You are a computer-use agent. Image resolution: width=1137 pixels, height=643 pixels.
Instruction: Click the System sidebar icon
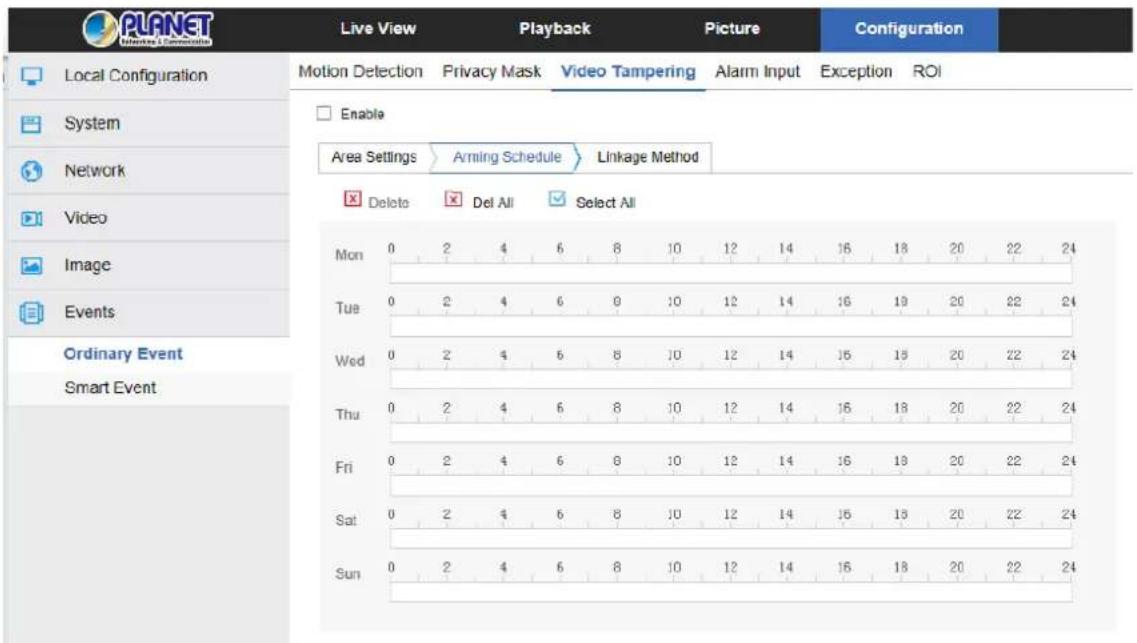(31, 124)
